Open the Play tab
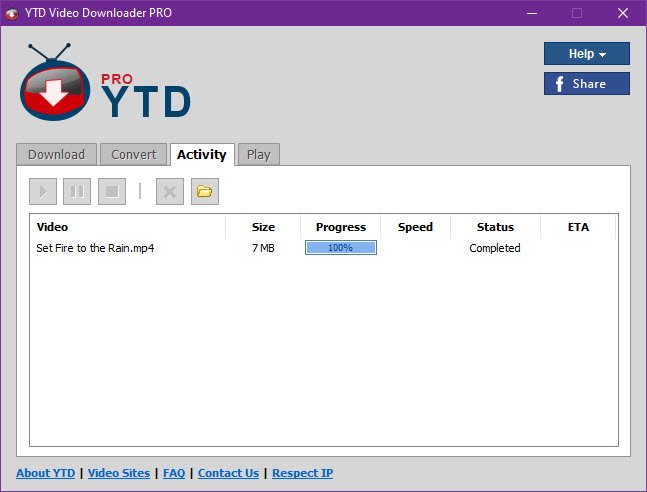 pyautogui.click(x=259, y=155)
